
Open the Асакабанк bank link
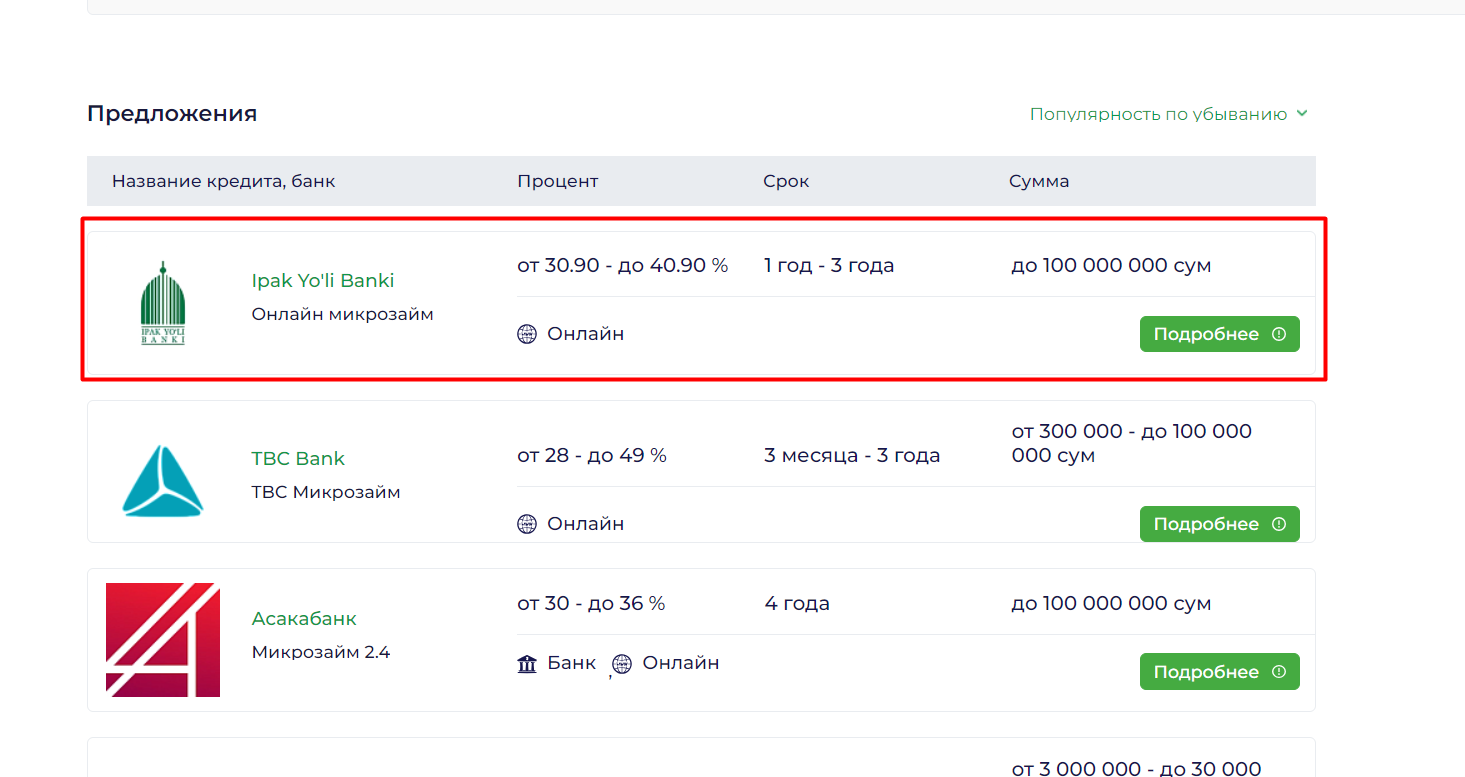(x=304, y=619)
